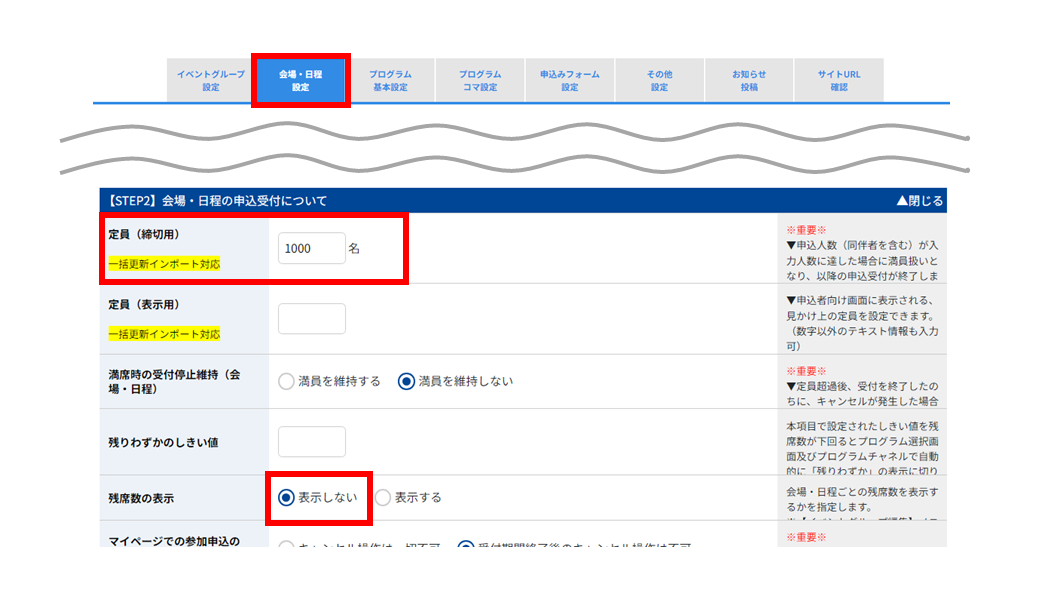This screenshot has width=1045, height=611.
Task: Click ※重要※ note beside 満席時の受付停止維持
Action: [806, 371]
